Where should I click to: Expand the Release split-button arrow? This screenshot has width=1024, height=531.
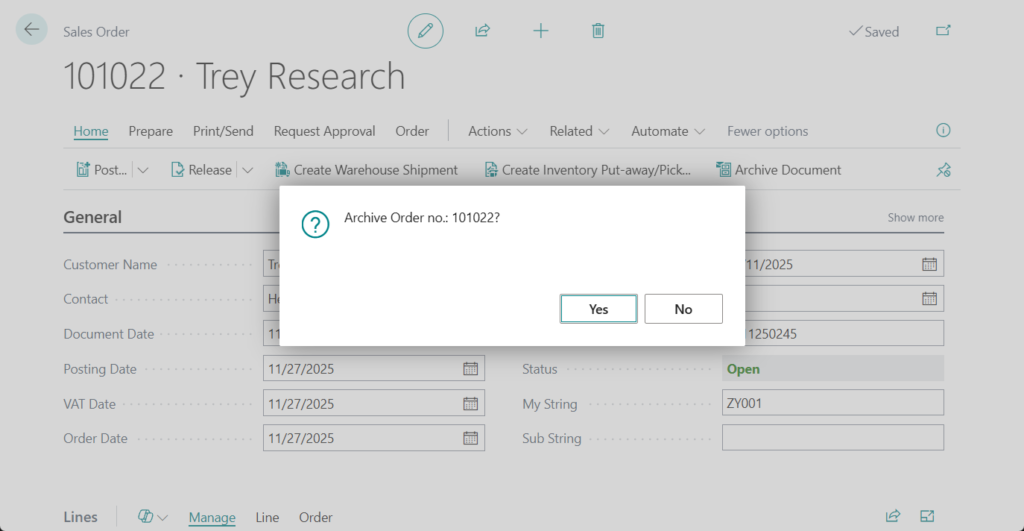248,170
